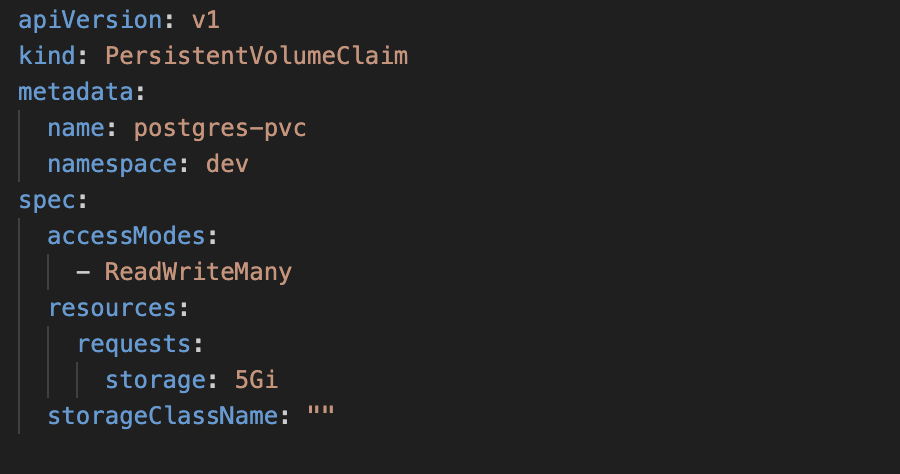This screenshot has width=900, height=474.
Task: Click the 5Gi storage value
Action: (x=257, y=380)
